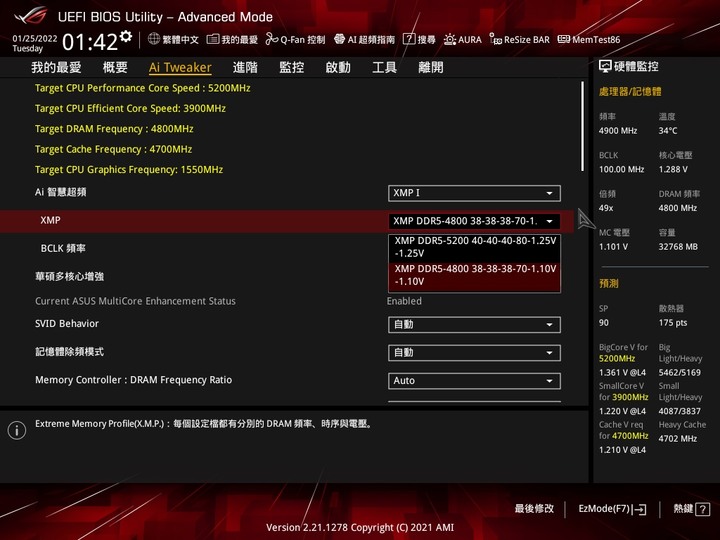Open the 工具 tab
Image resolution: width=720 pixels, height=540 pixels.
pyautogui.click(x=384, y=68)
